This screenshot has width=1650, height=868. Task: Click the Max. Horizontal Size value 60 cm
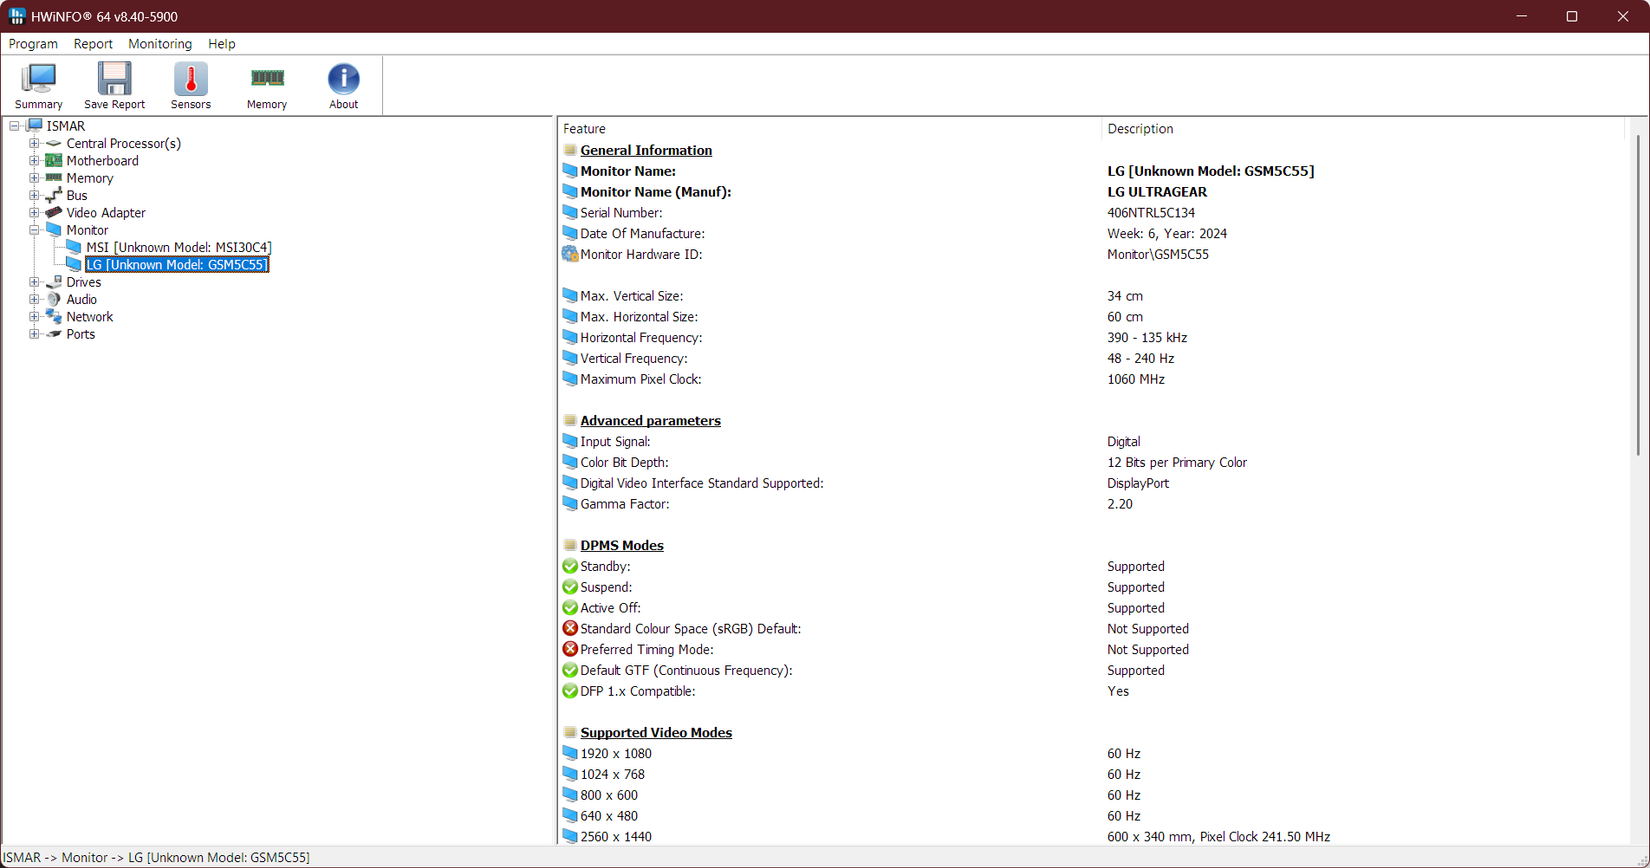point(1125,317)
